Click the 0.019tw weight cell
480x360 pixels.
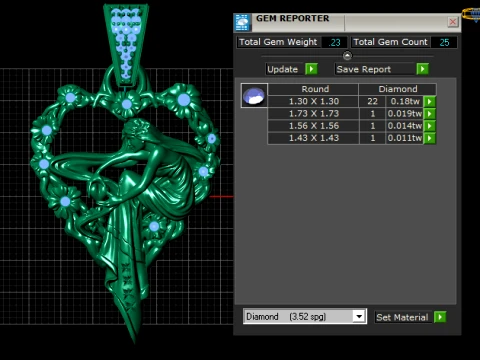(x=405, y=114)
